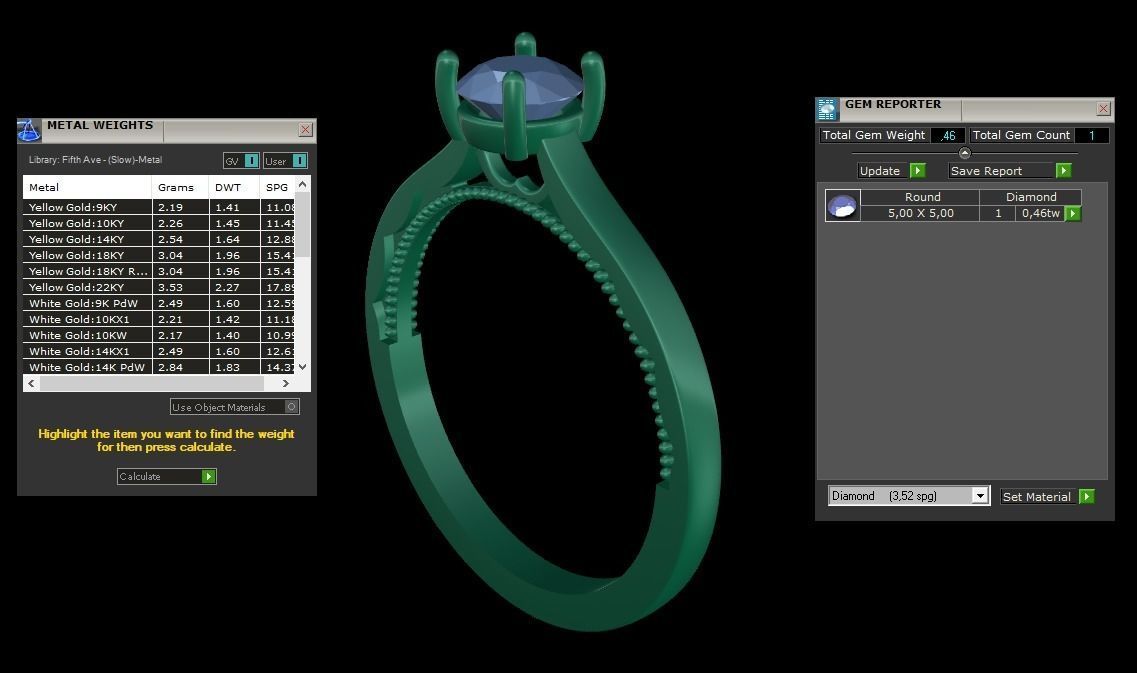Click the Metal Weights panel icon
The width and height of the screenshot is (1137, 673).
coord(29,131)
